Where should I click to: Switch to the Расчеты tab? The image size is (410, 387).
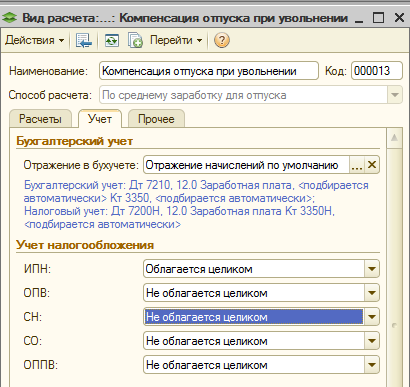coord(40,119)
